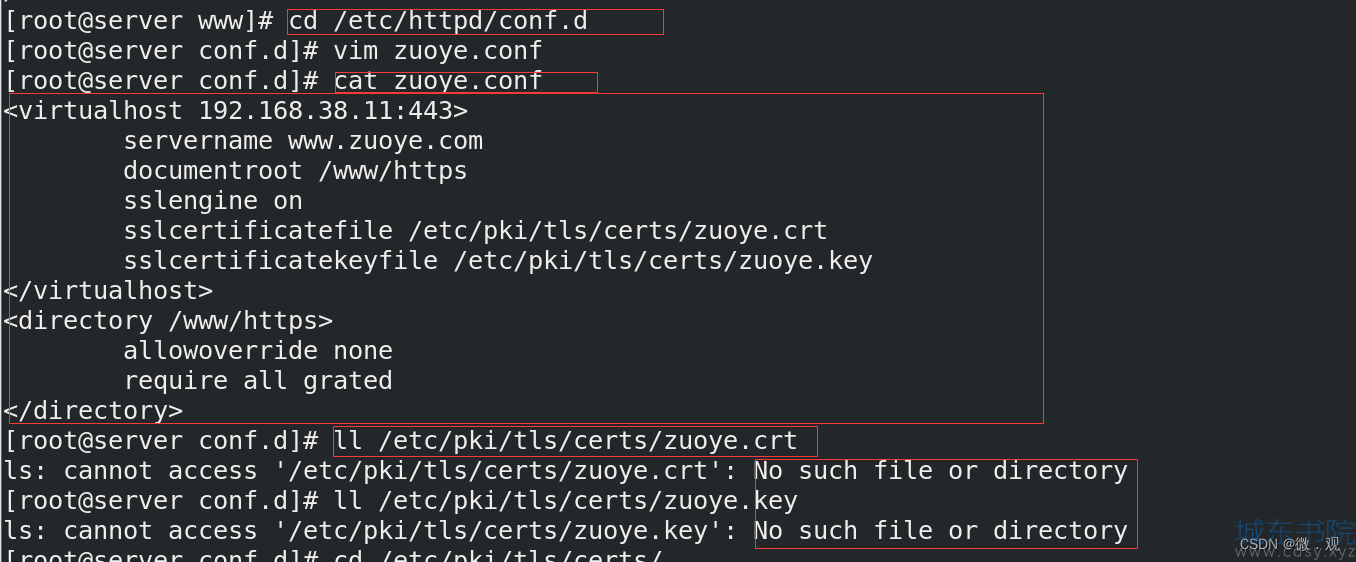Viewport: 1356px width, 562px height.
Task: Click the 'vim zuoye.conf' command line
Action: coord(438,51)
